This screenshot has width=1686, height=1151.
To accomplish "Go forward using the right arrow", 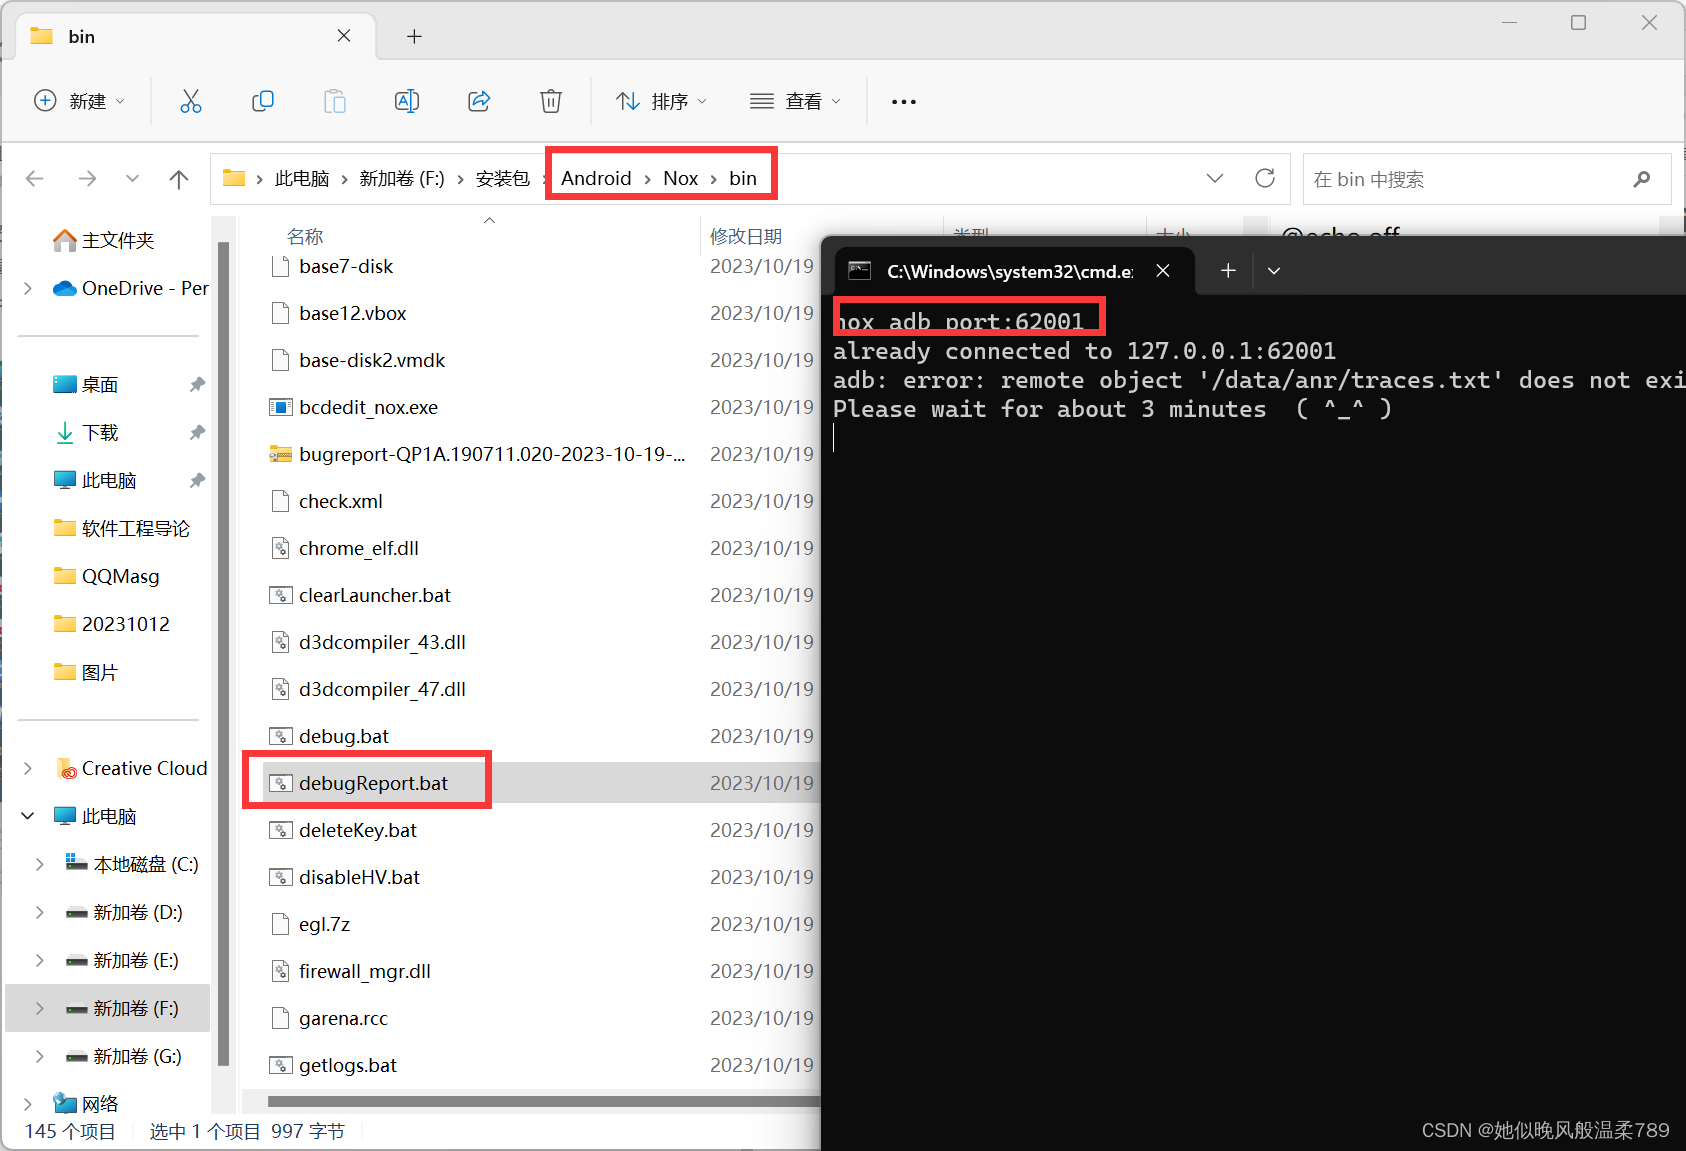I will [87, 179].
